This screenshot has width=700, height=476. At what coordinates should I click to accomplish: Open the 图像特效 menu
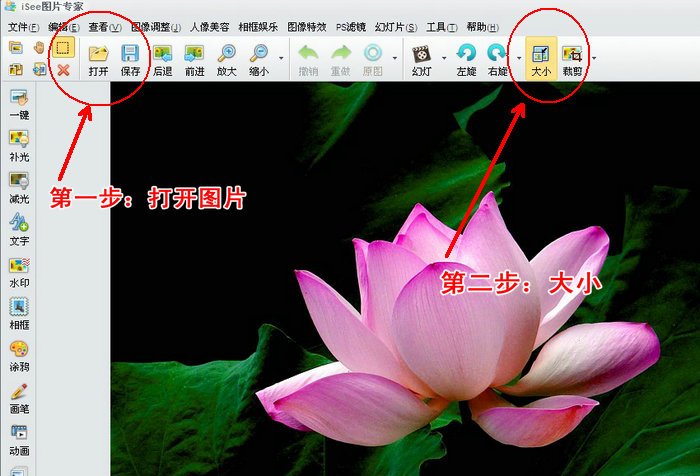tap(307, 27)
